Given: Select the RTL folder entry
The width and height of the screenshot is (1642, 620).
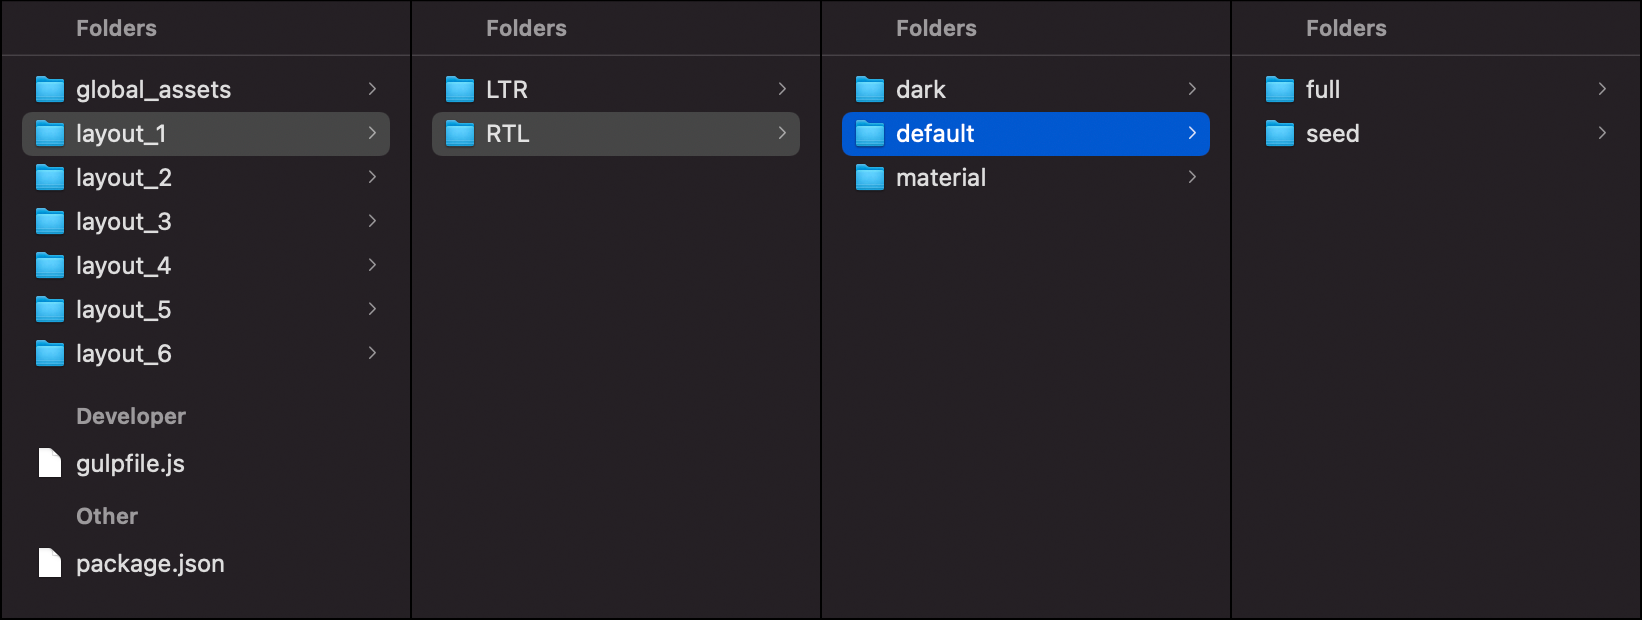Looking at the screenshot, I should (x=616, y=134).
